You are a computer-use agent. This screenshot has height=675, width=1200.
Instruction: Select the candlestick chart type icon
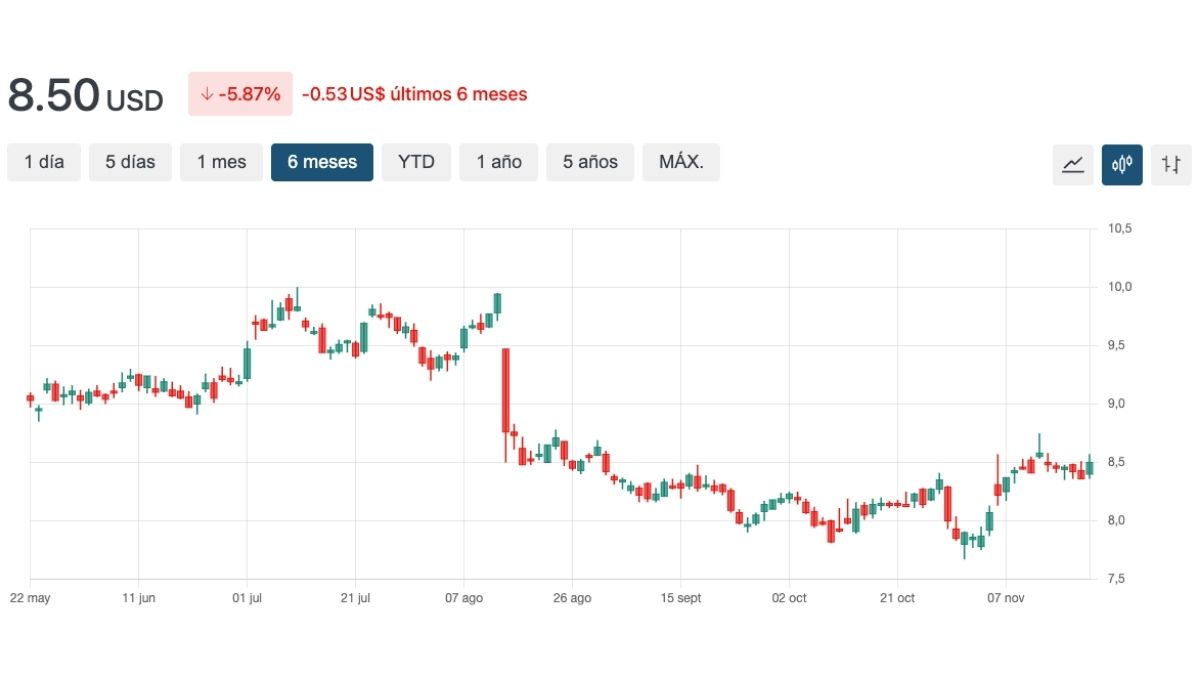(x=1122, y=164)
